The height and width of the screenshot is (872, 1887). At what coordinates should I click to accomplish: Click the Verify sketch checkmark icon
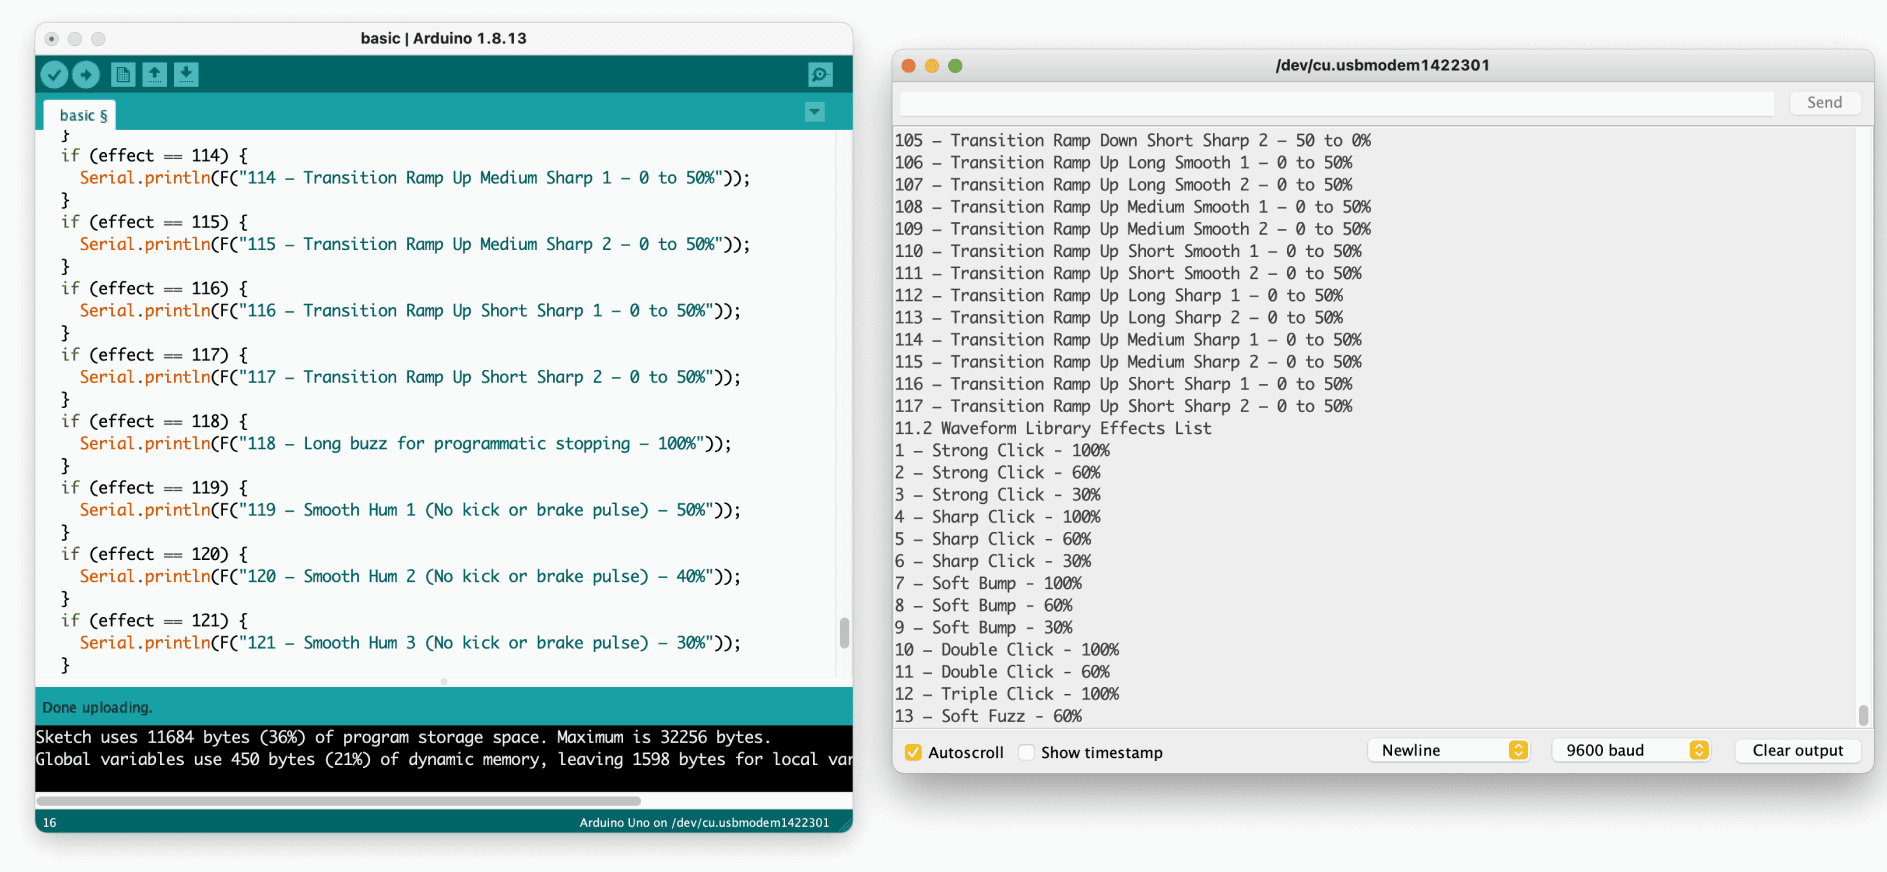tap(54, 75)
